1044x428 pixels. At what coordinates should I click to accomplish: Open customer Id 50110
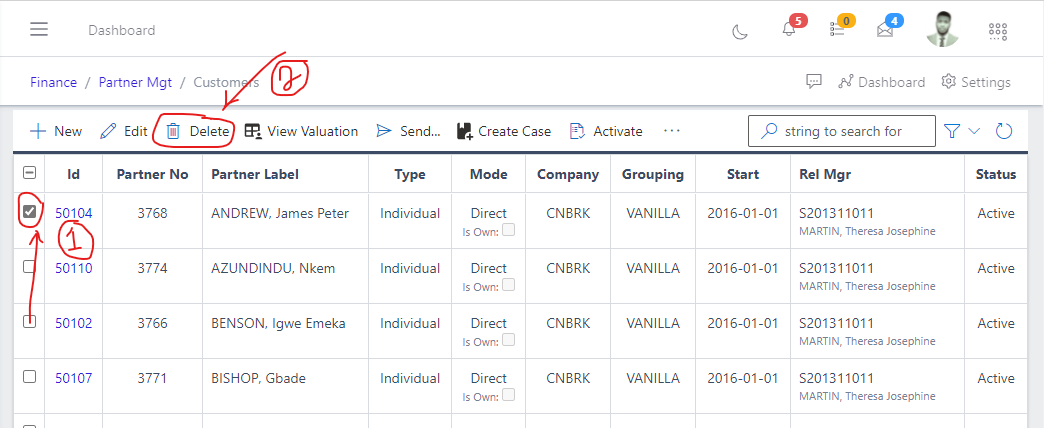click(x=74, y=268)
